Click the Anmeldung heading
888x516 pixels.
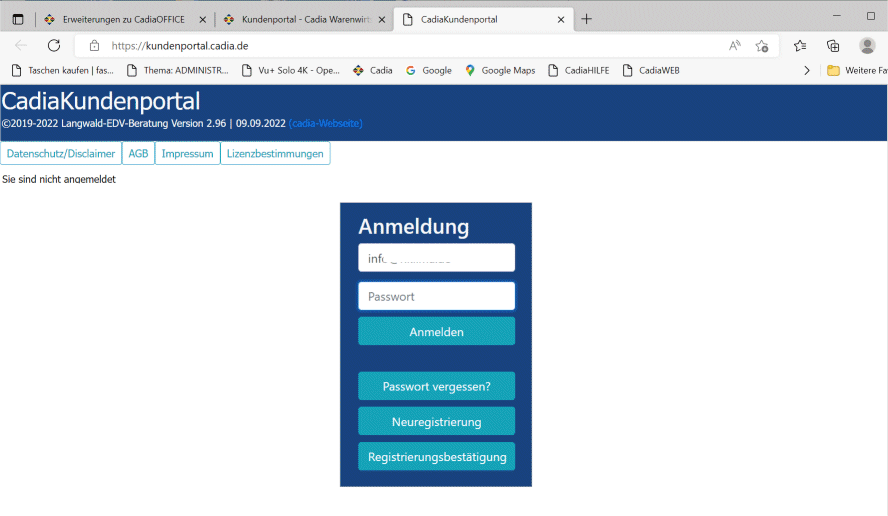pyautogui.click(x=413, y=227)
